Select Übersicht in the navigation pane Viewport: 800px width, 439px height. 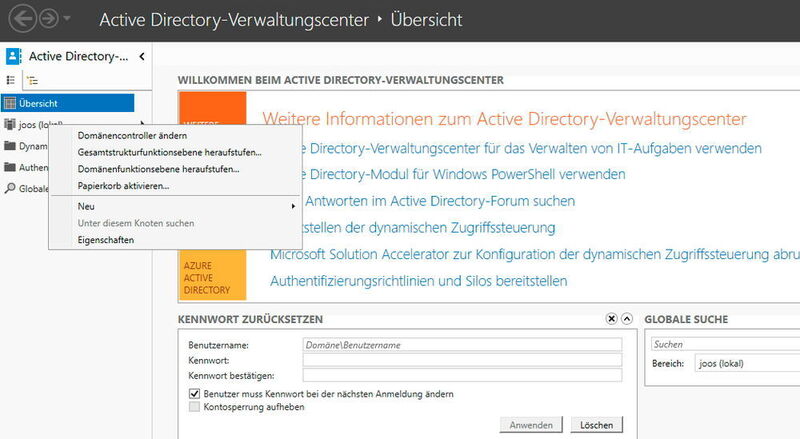click(x=68, y=103)
